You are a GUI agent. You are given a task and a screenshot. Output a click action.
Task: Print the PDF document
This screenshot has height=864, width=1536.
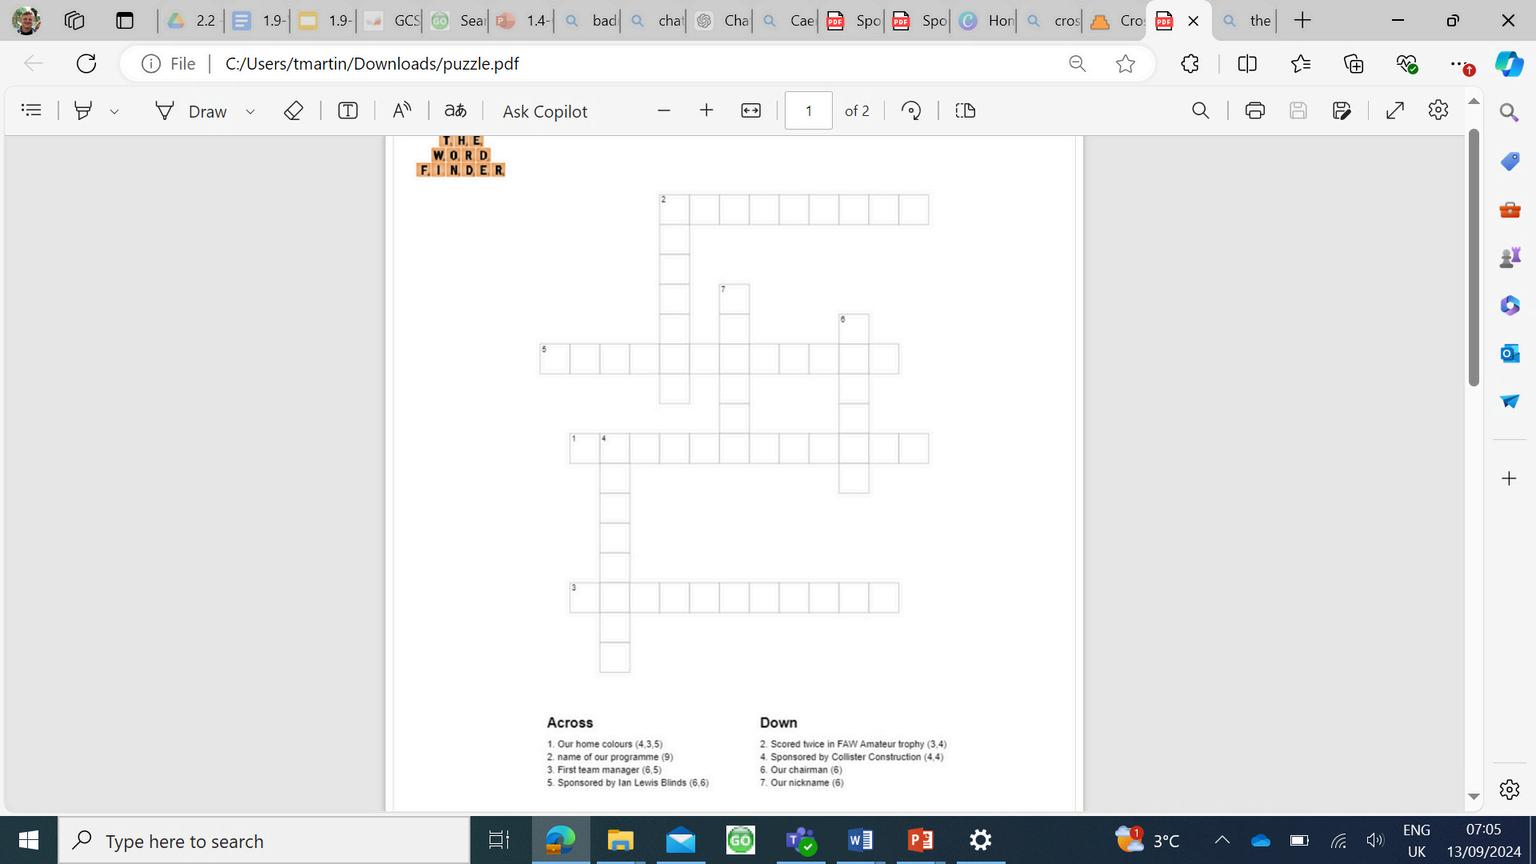coord(1255,110)
